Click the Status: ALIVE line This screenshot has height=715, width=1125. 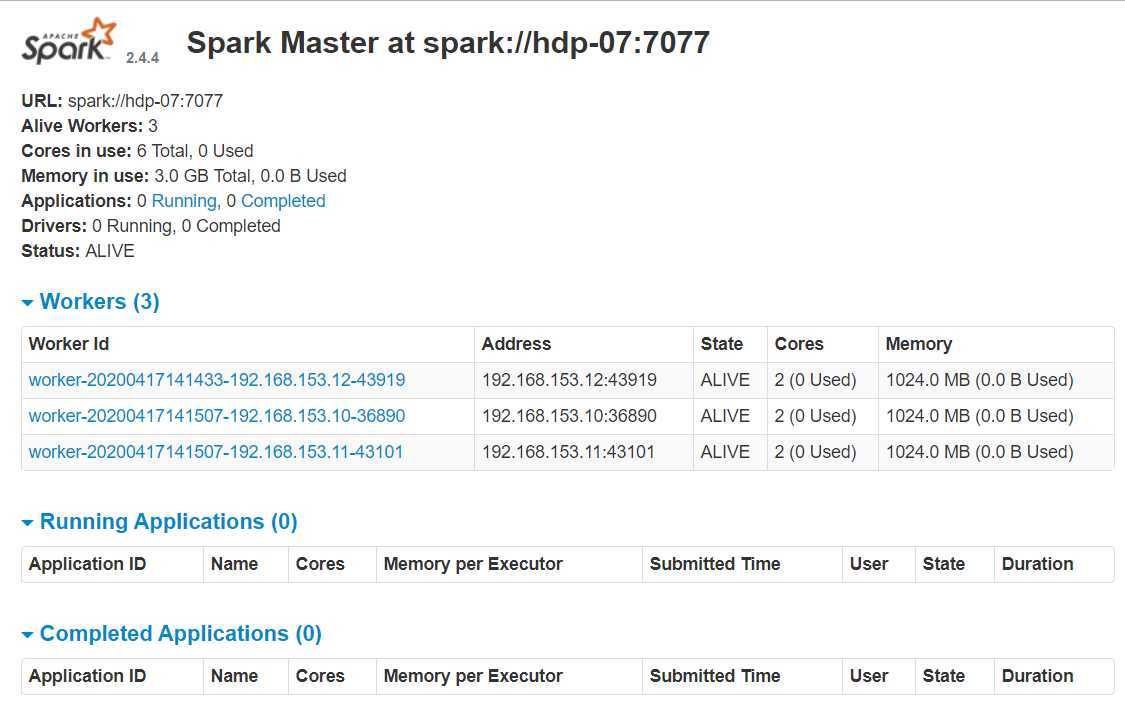[x=78, y=251]
